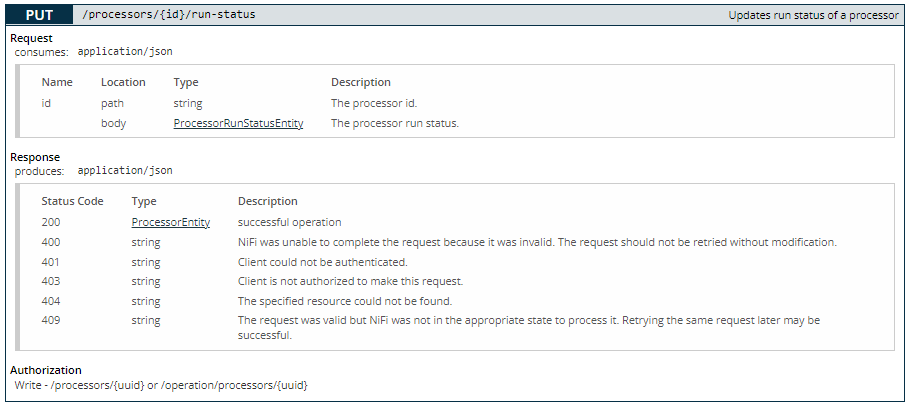Click the Authorization section heading
The width and height of the screenshot is (911, 407).
[46, 370]
